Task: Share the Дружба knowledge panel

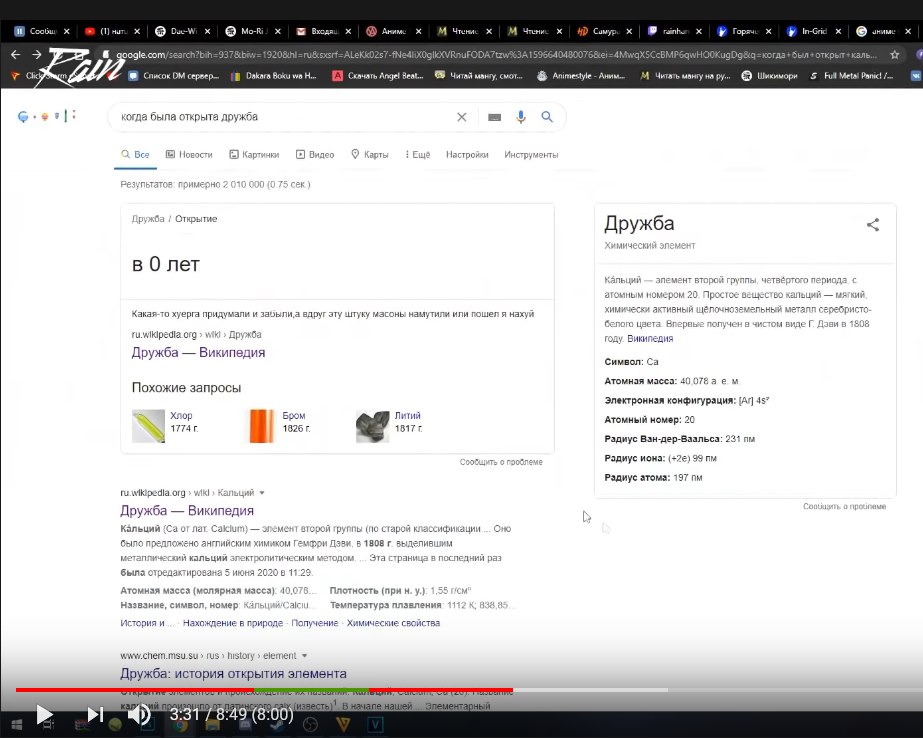Action: tap(873, 224)
